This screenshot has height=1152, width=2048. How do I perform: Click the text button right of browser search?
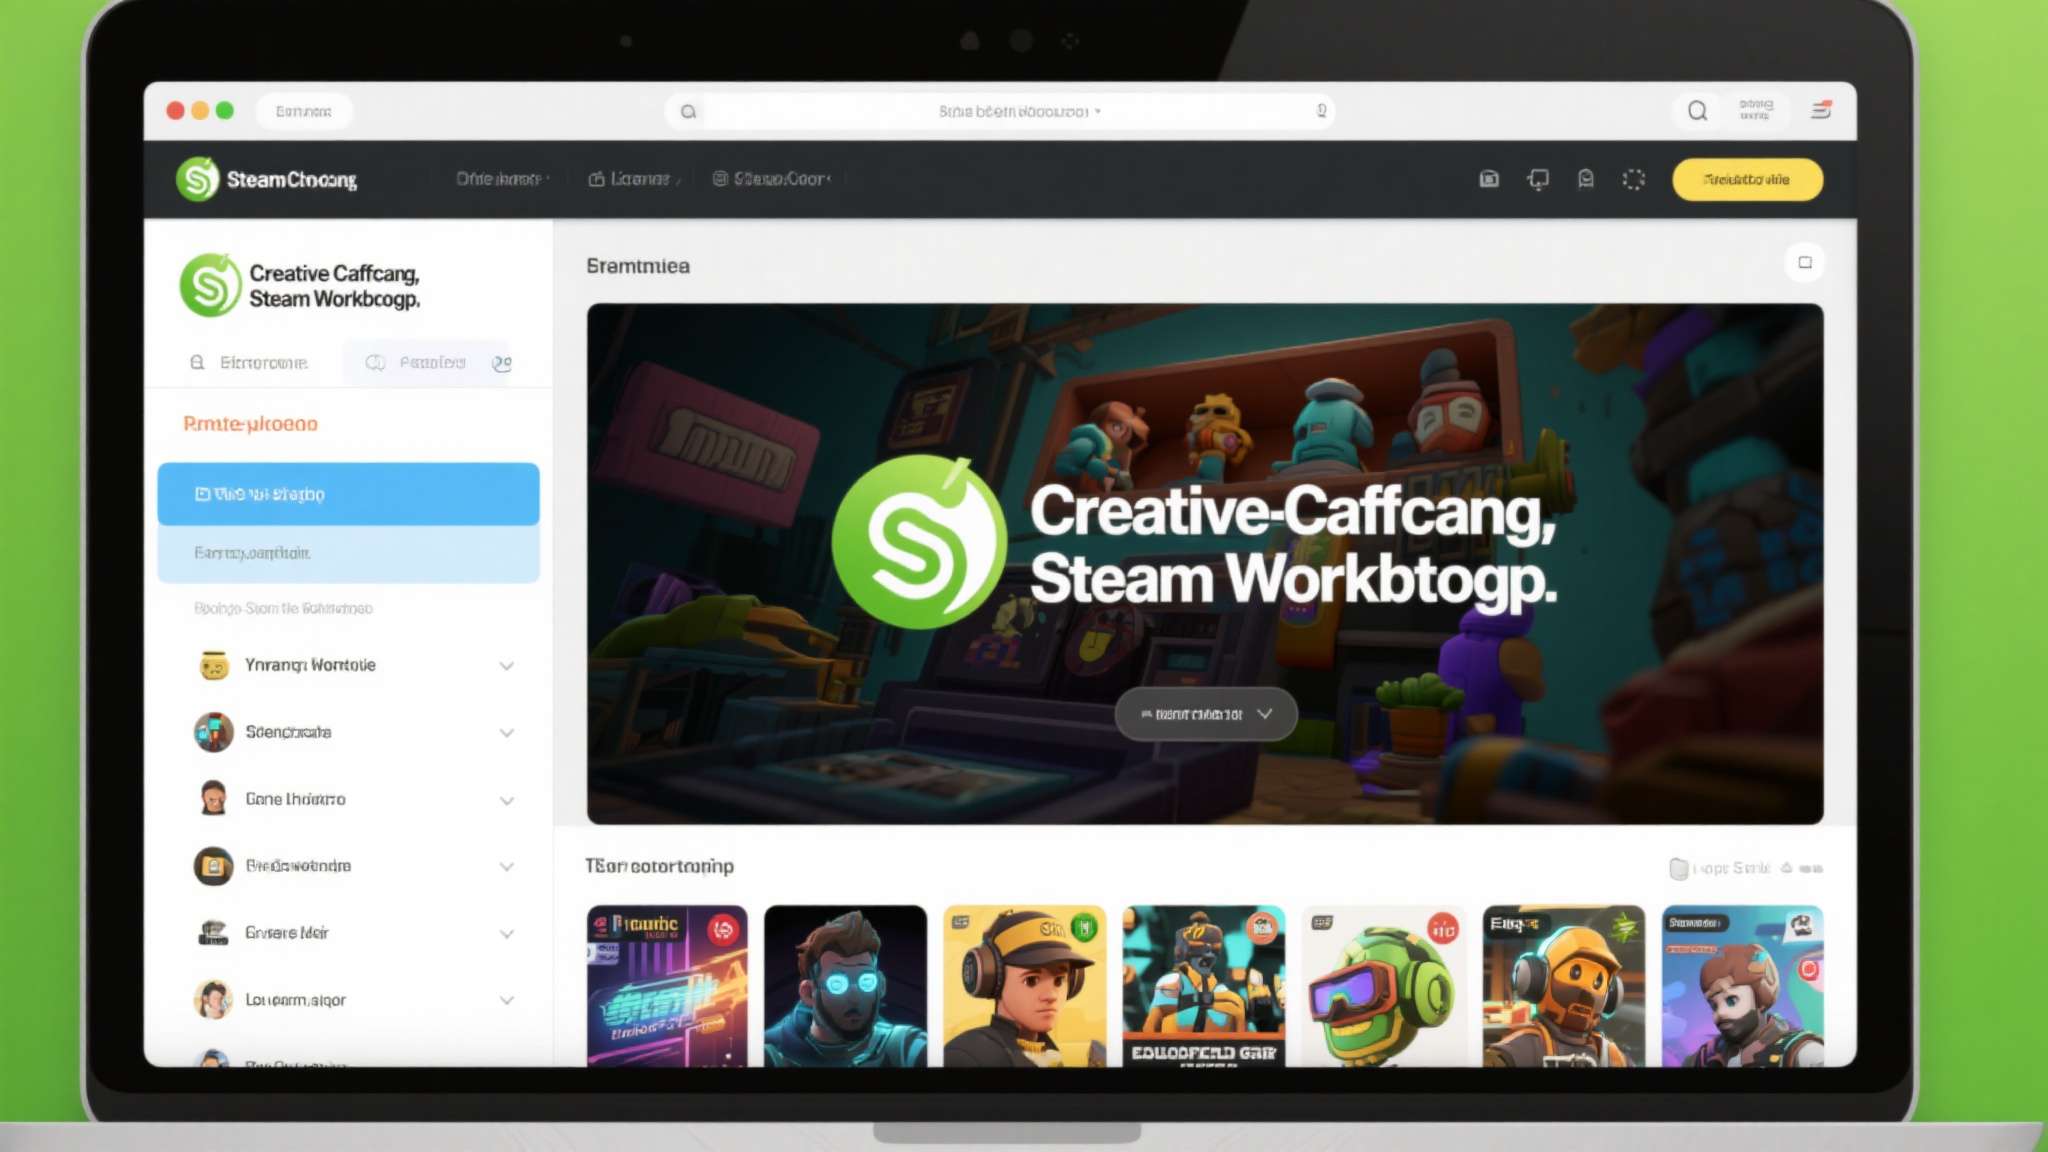[x=1755, y=110]
